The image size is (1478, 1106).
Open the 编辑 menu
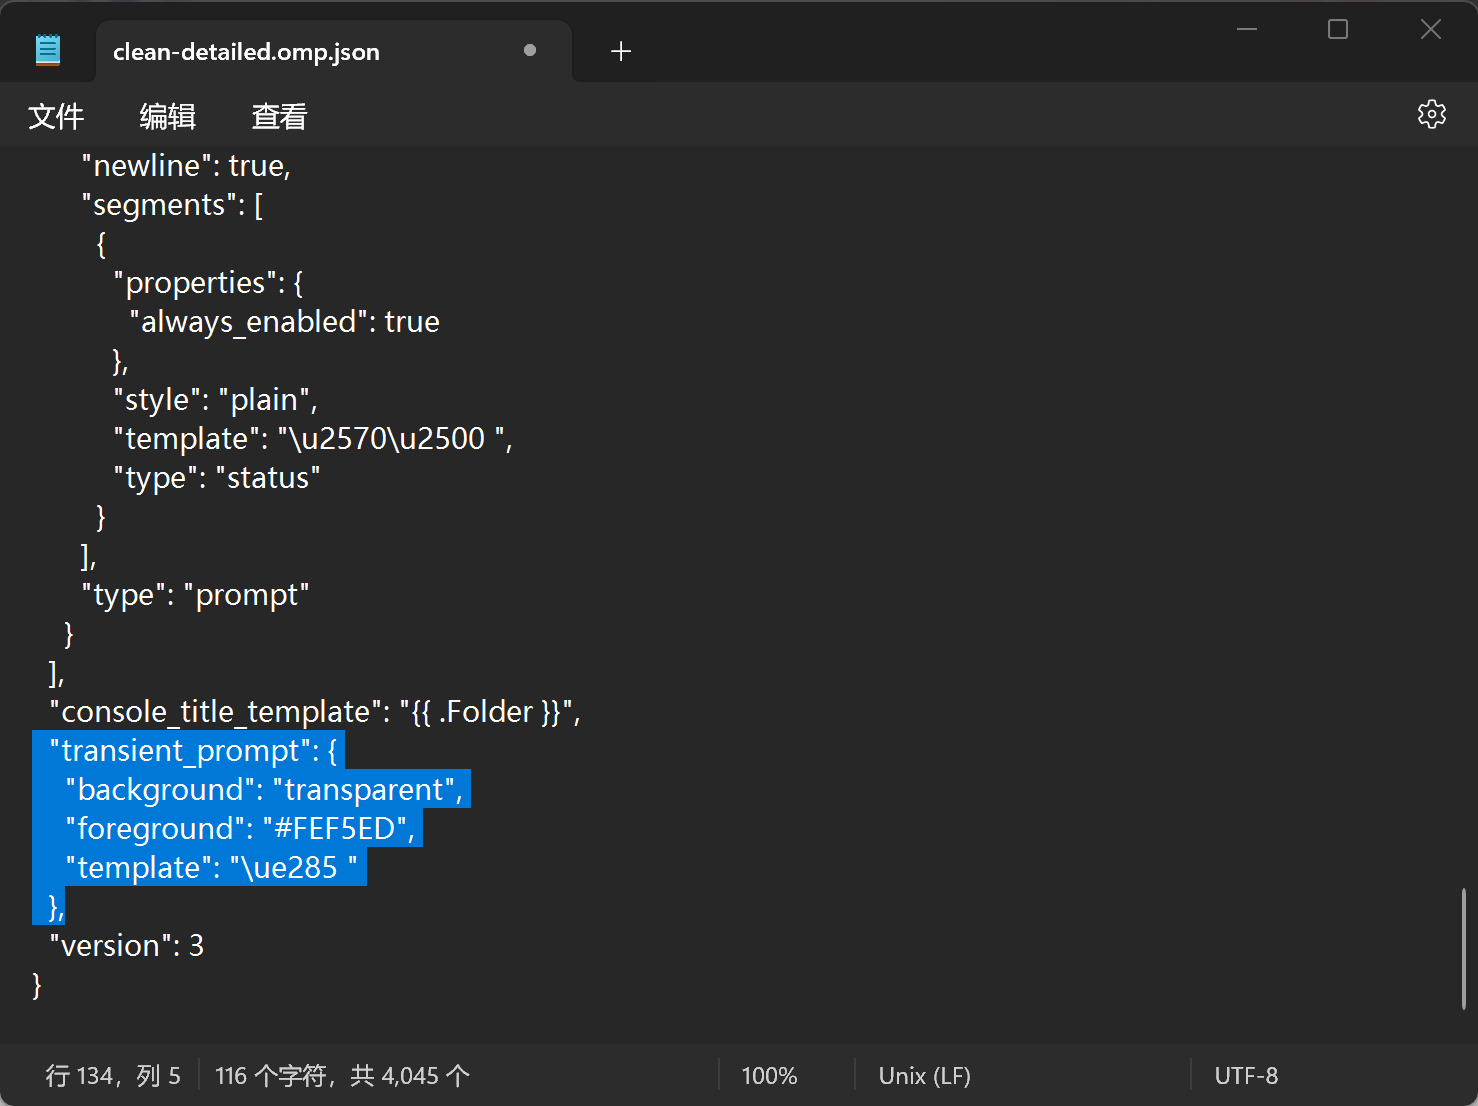[x=167, y=117]
